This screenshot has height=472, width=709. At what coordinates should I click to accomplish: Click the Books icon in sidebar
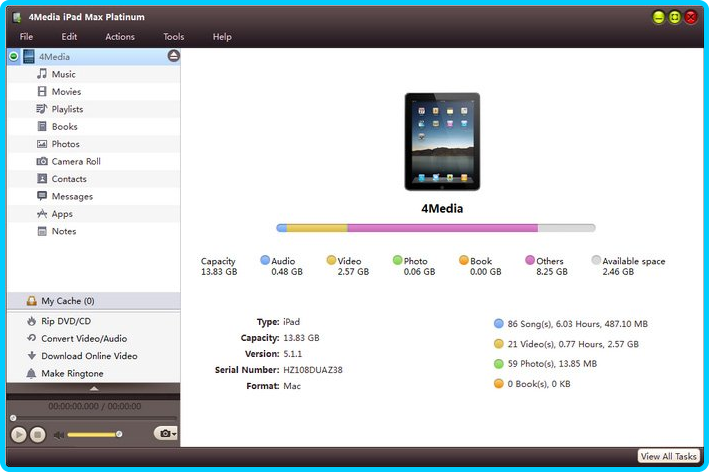42,127
